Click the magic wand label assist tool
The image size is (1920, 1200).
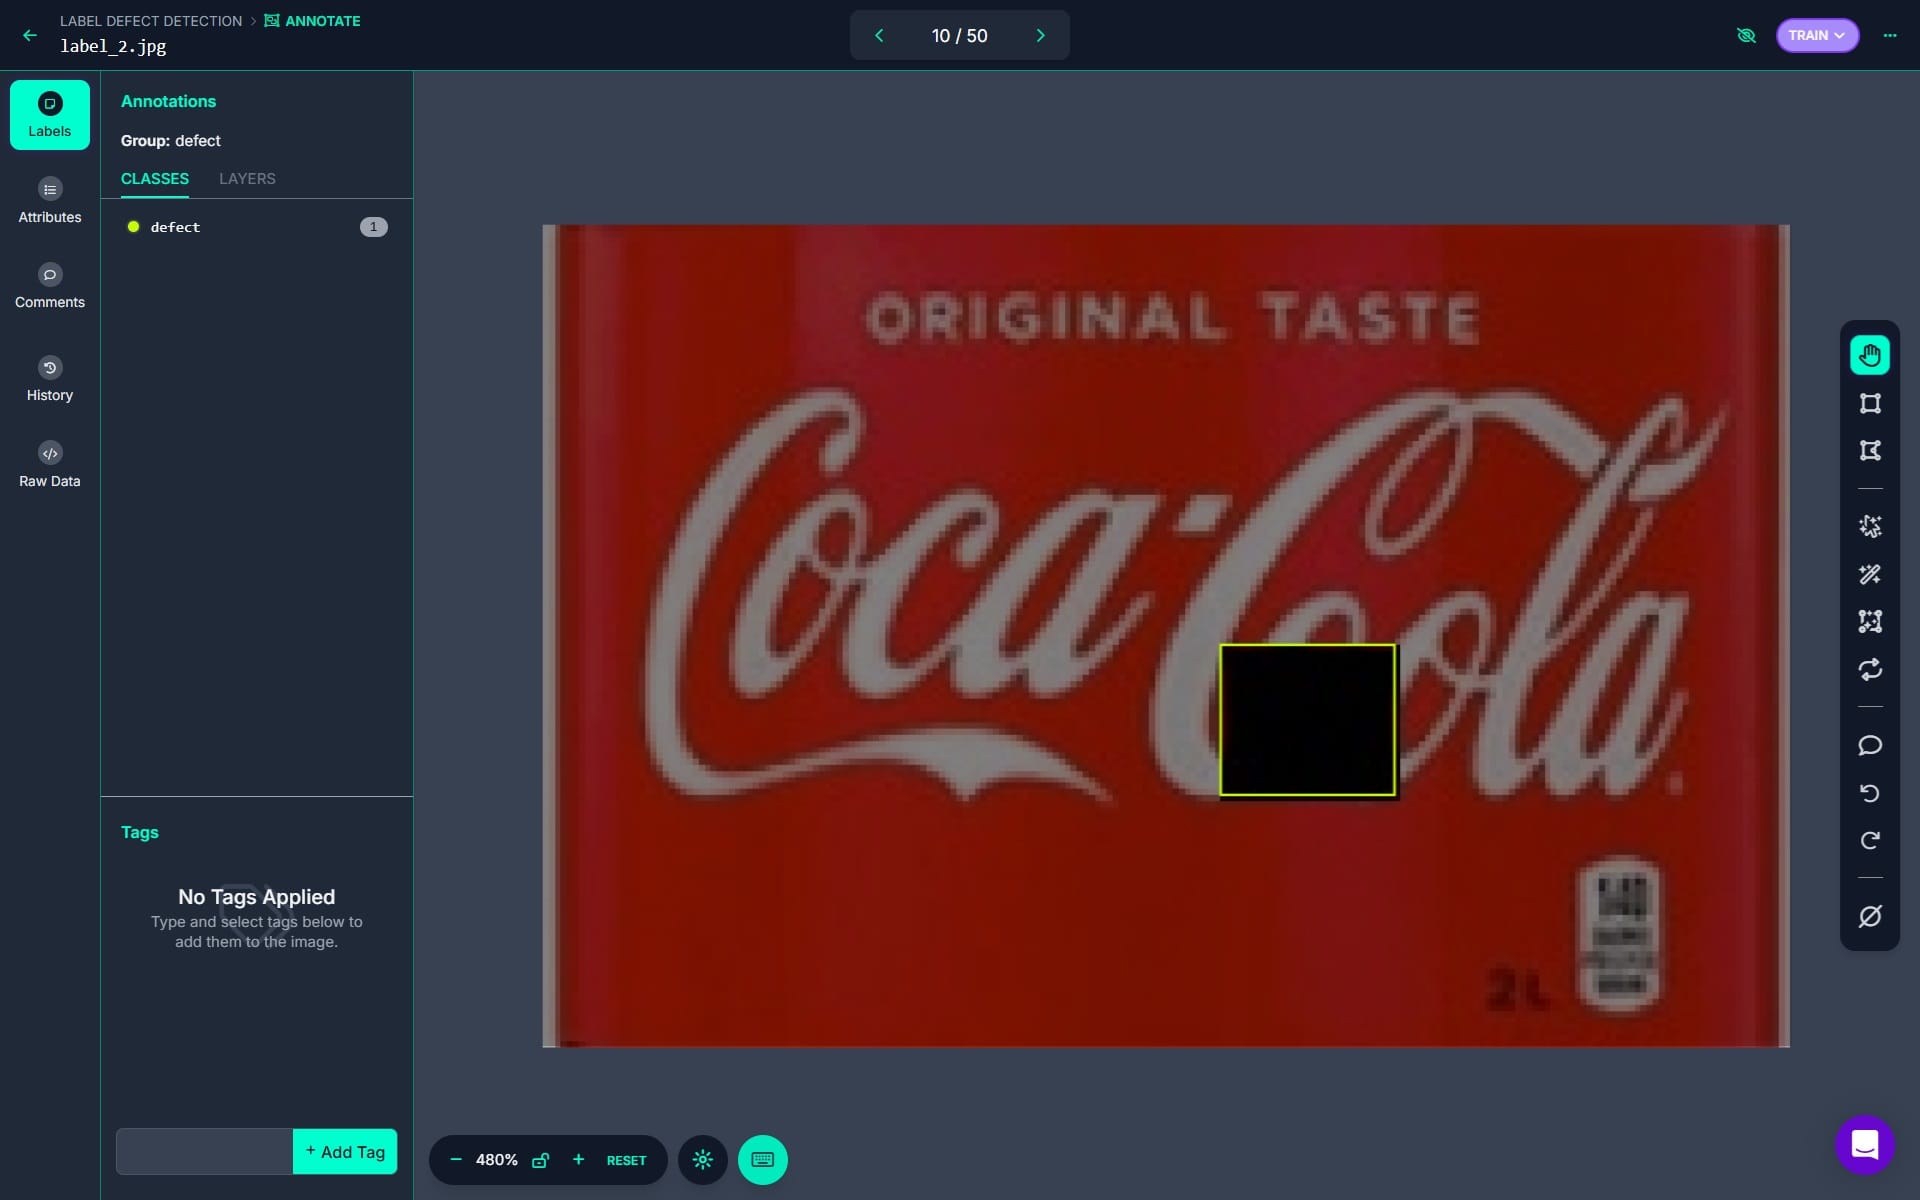tap(1870, 574)
